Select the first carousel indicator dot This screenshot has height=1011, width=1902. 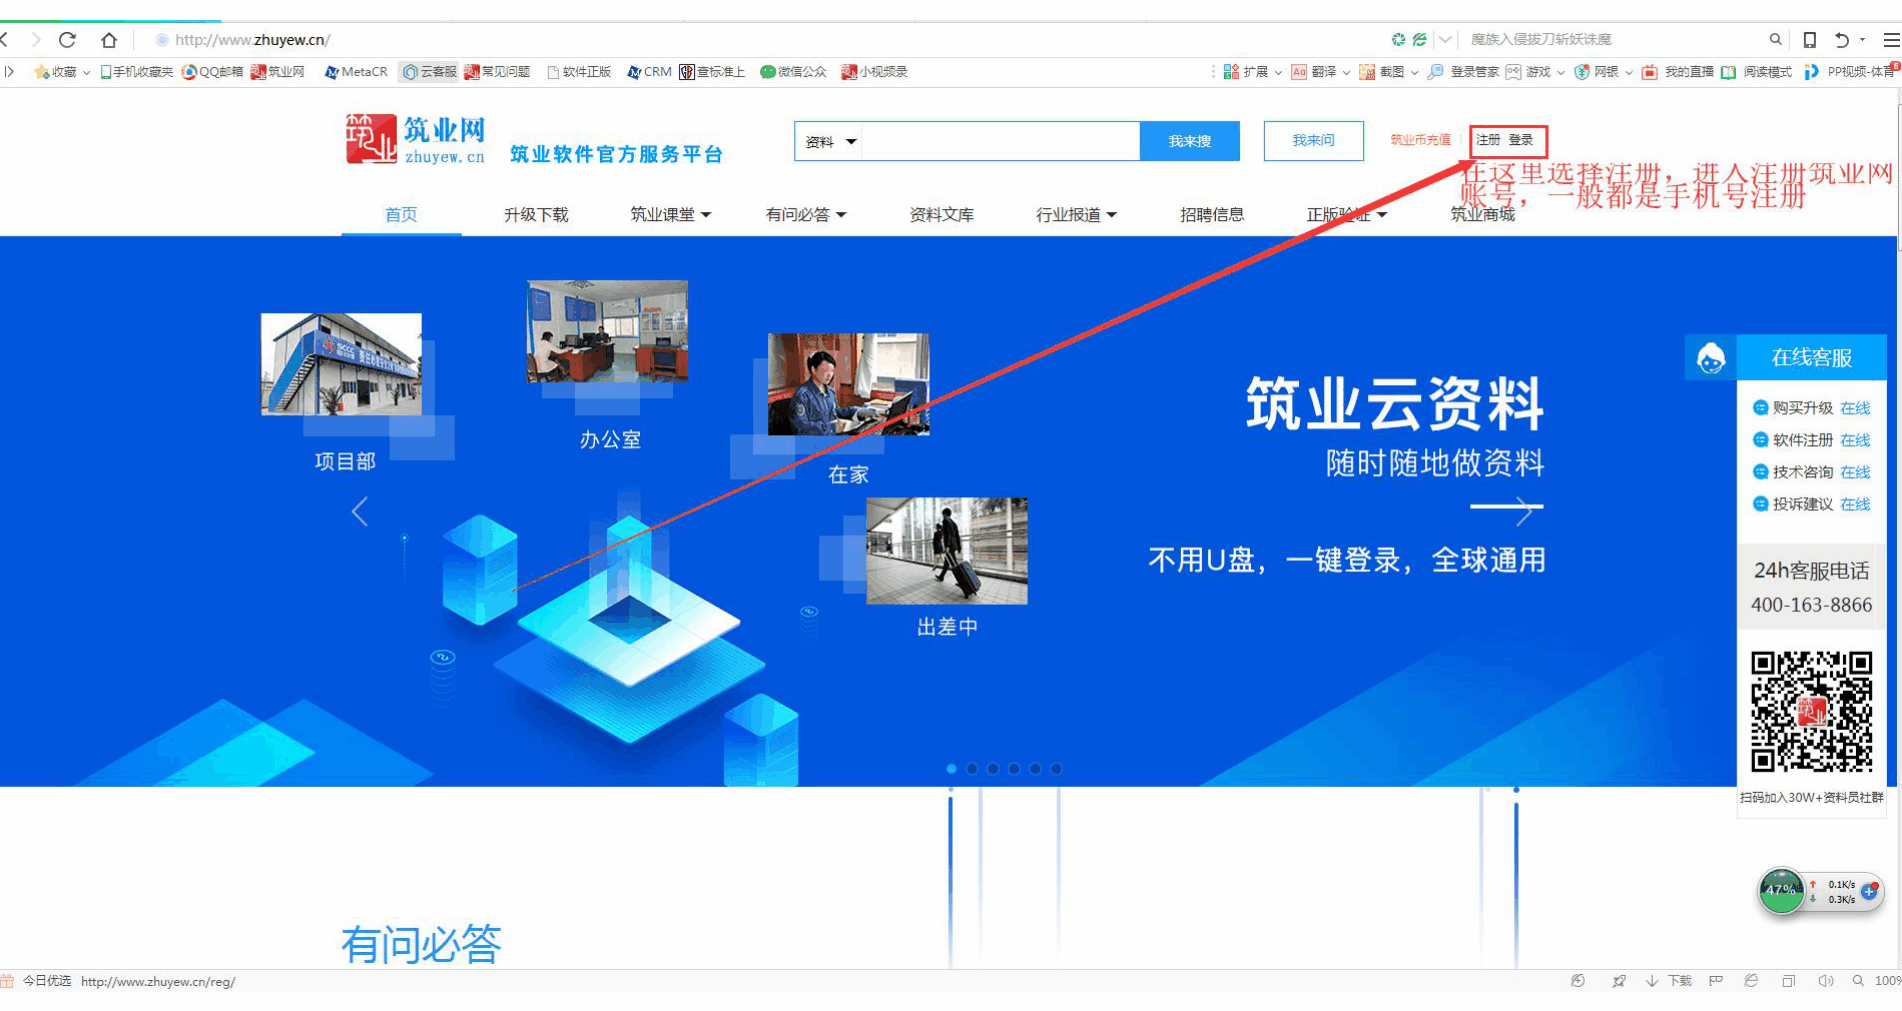(x=951, y=769)
